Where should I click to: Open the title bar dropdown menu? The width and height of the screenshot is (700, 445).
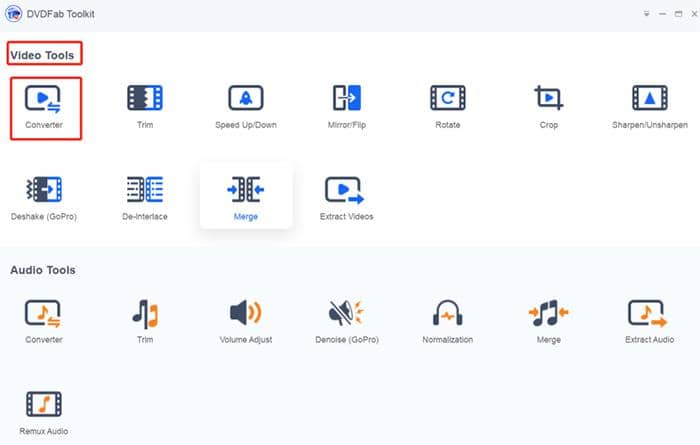(645, 14)
